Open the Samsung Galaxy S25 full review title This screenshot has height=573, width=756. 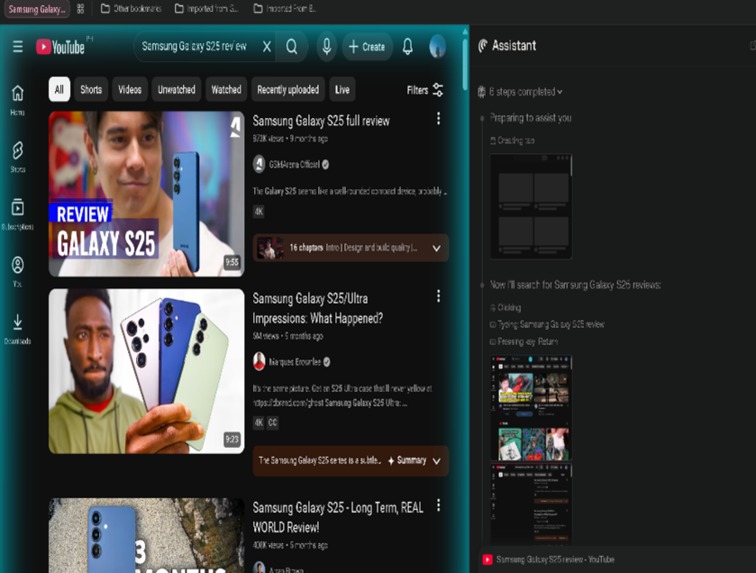click(x=321, y=121)
